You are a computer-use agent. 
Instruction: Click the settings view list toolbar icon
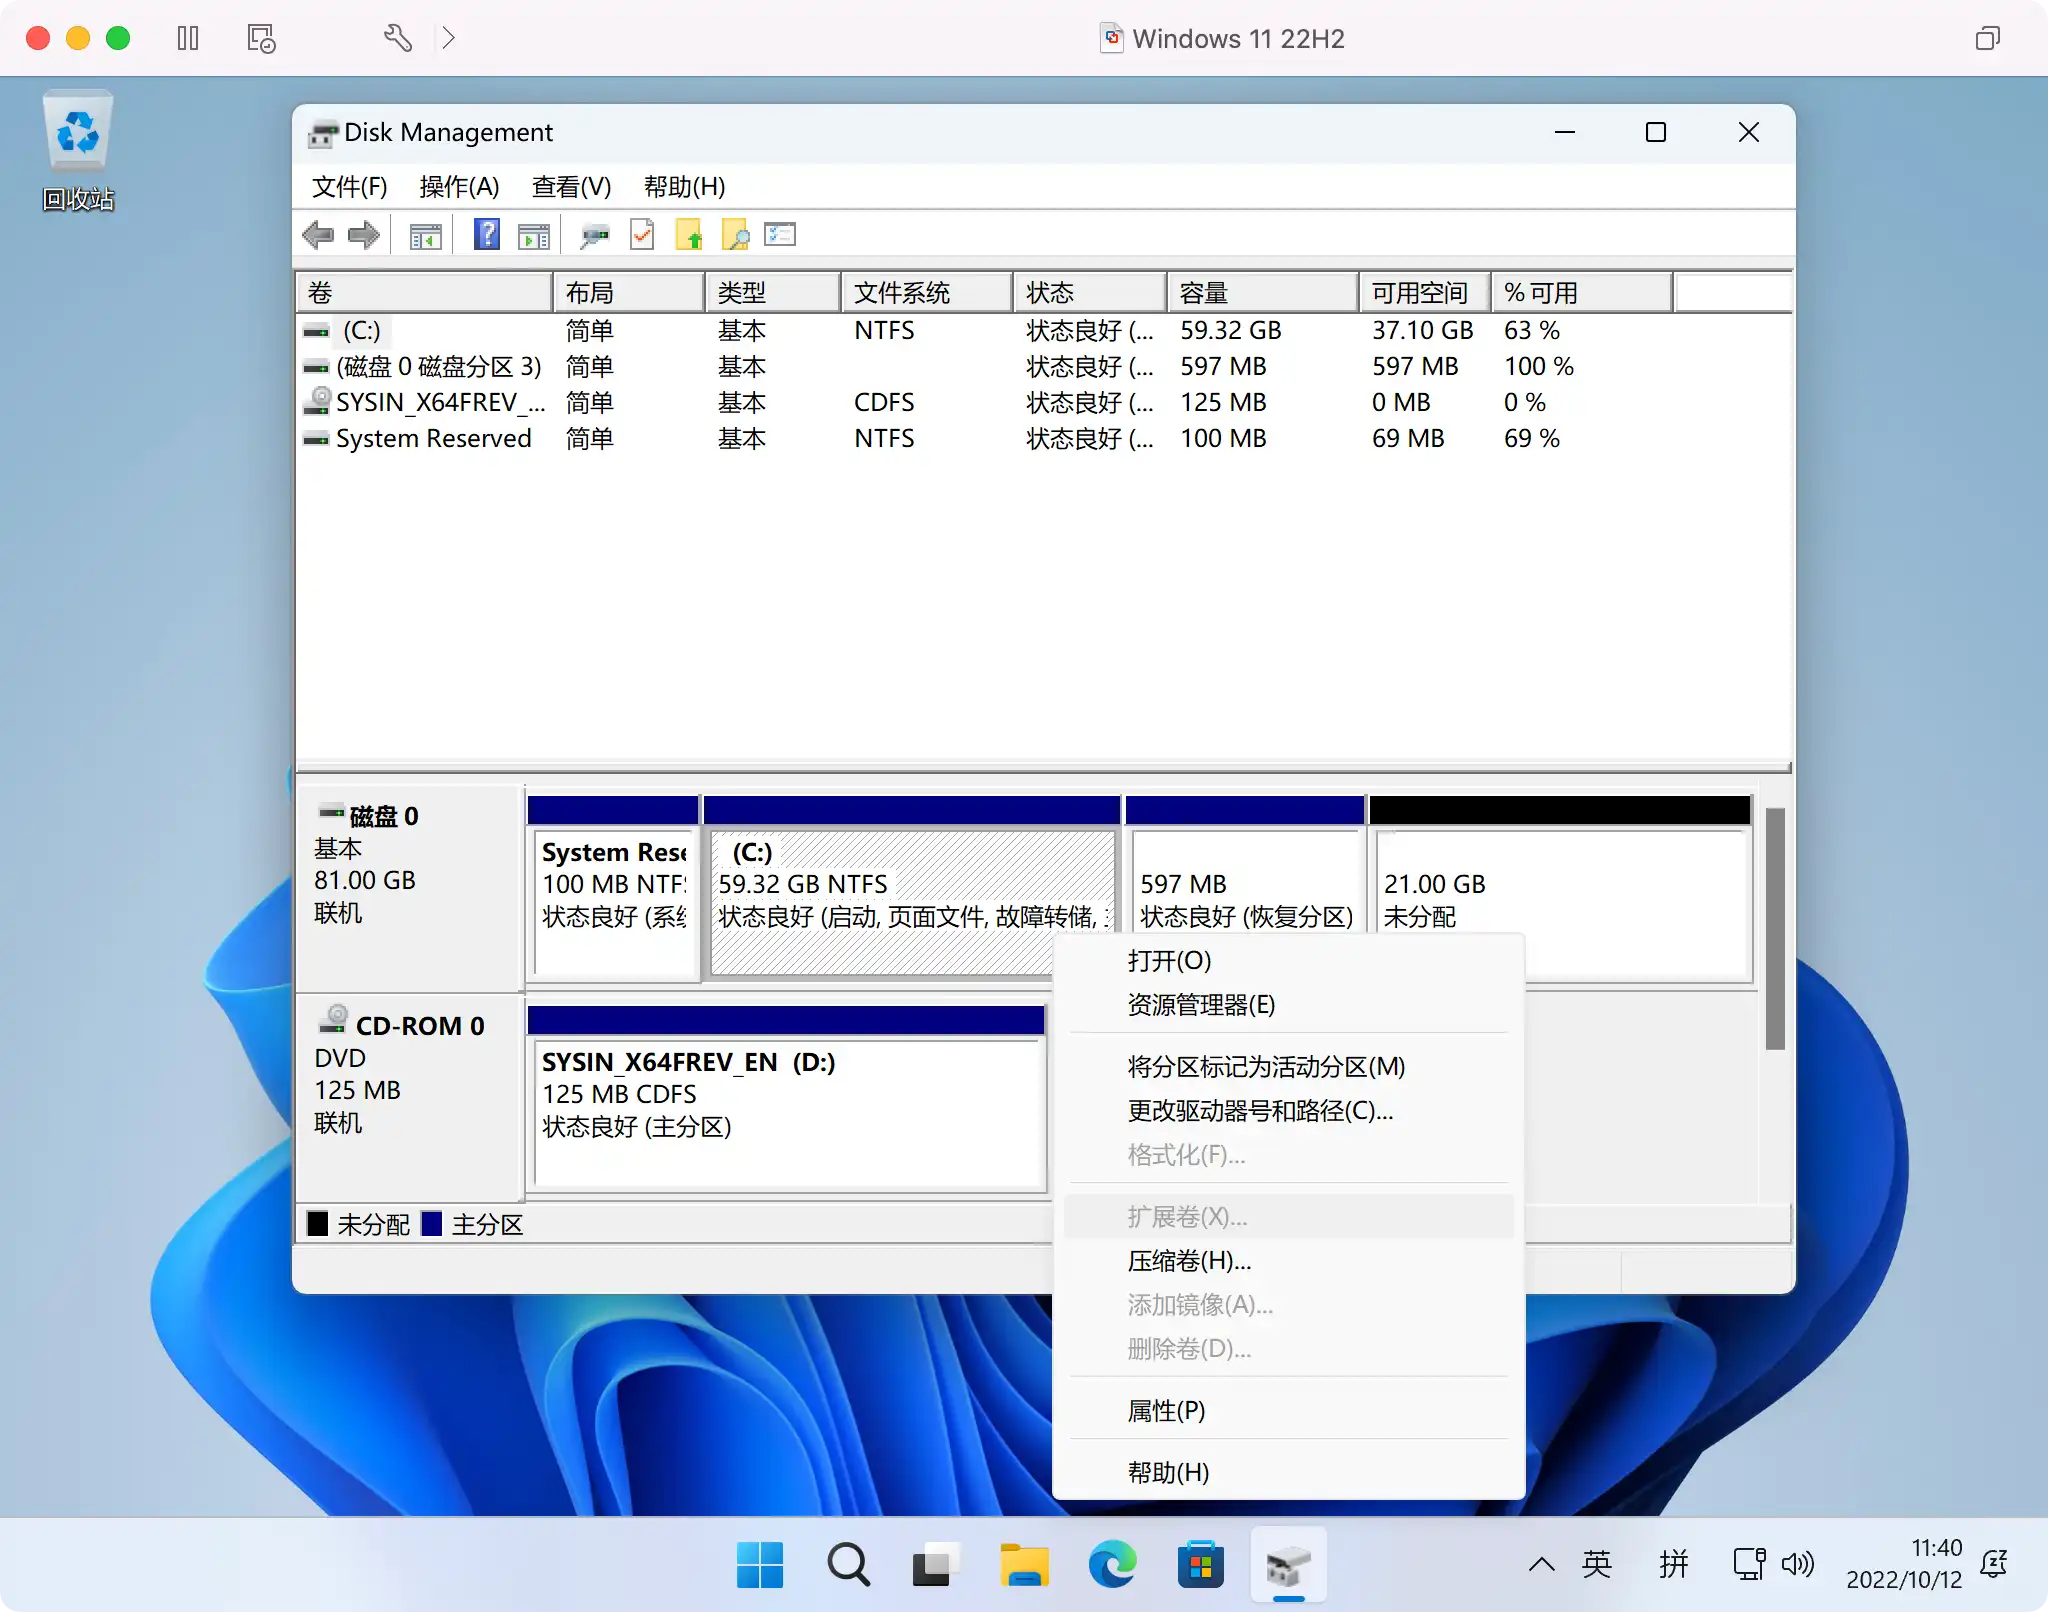[x=780, y=235]
